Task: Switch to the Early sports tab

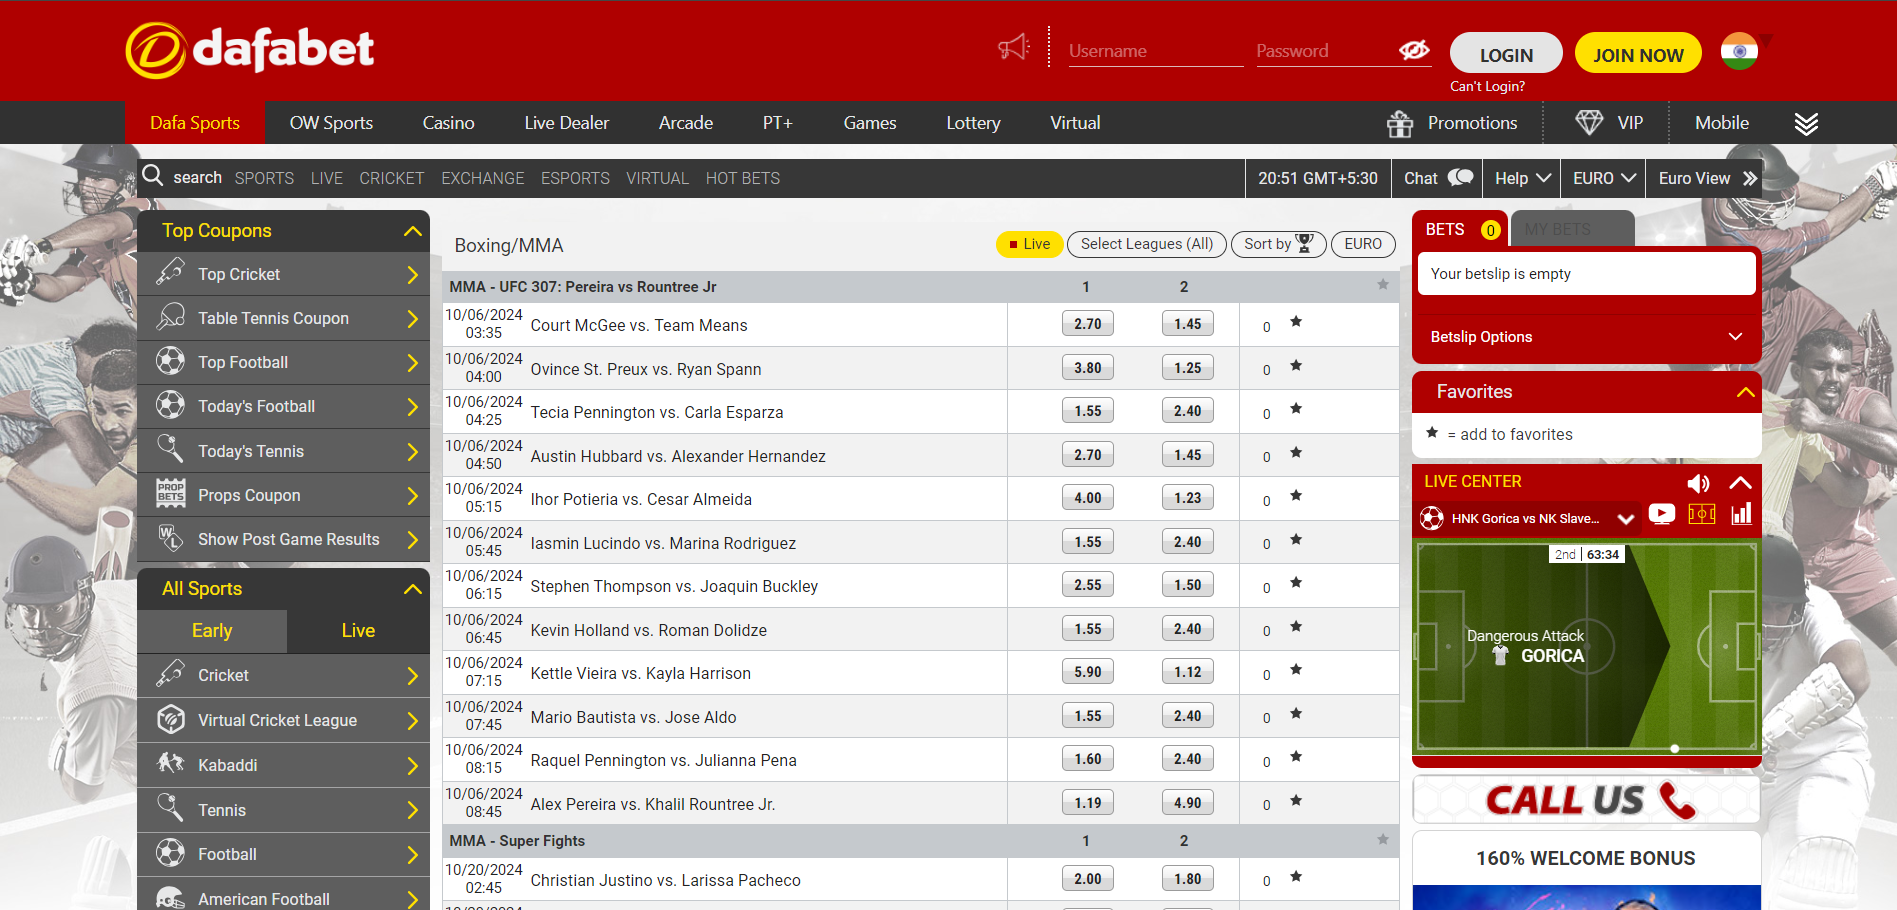Action: [x=212, y=631]
